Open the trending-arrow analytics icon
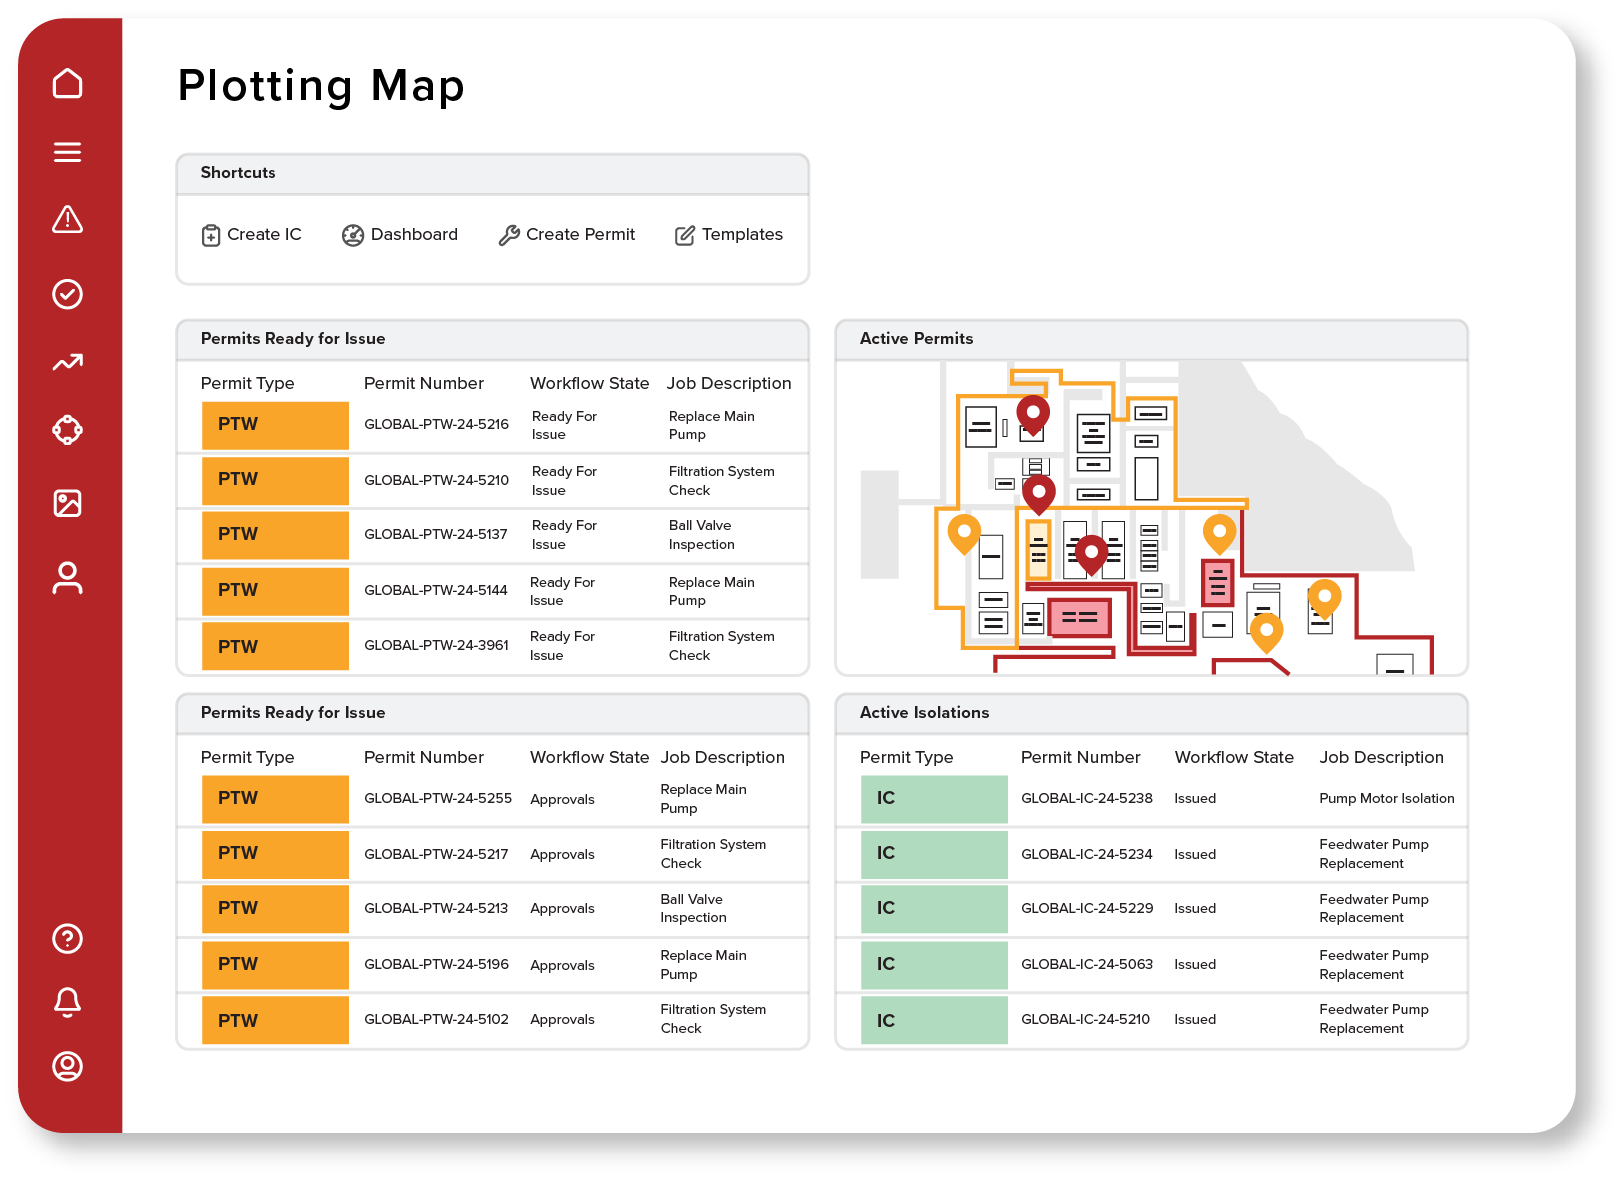 [67, 363]
